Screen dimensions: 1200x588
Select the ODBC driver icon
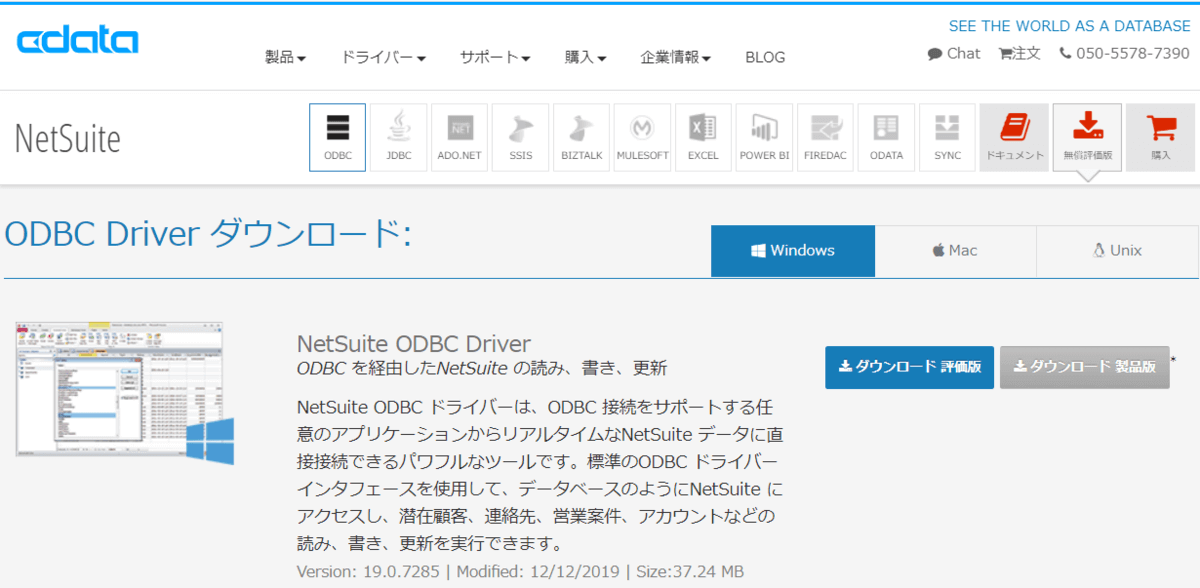(338, 137)
